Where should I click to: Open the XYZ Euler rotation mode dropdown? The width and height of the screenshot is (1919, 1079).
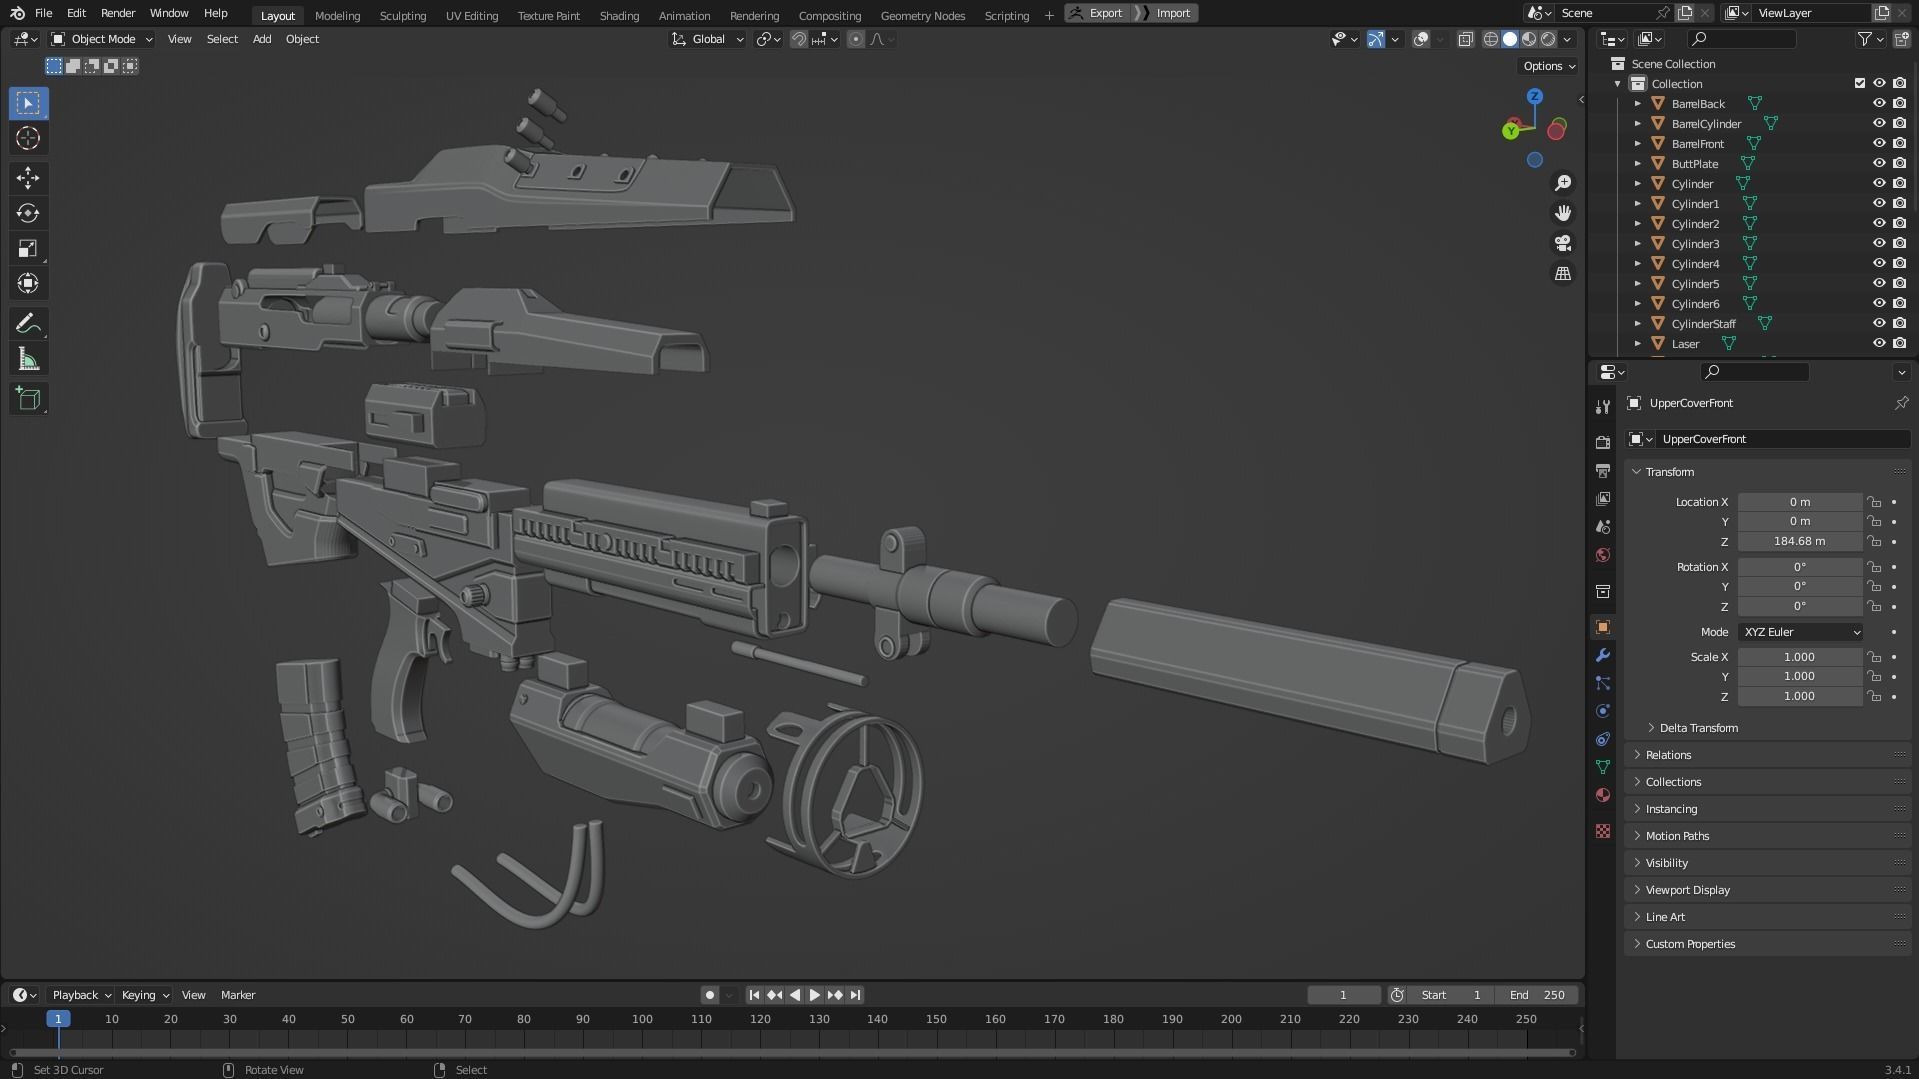pyautogui.click(x=1800, y=632)
